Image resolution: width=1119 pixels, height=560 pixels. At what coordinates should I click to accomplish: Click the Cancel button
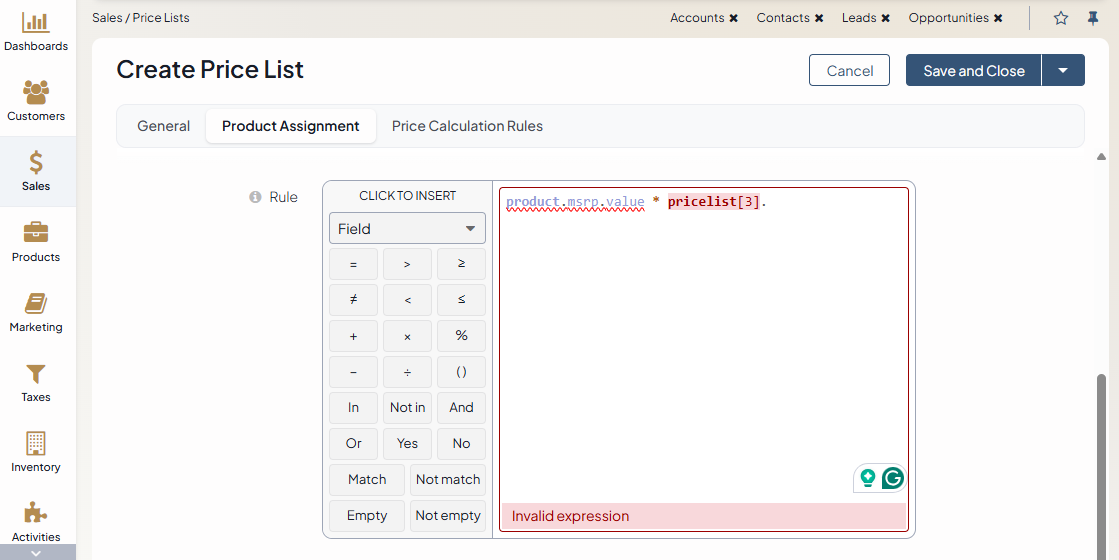pyautogui.click(x=849, y=70)
